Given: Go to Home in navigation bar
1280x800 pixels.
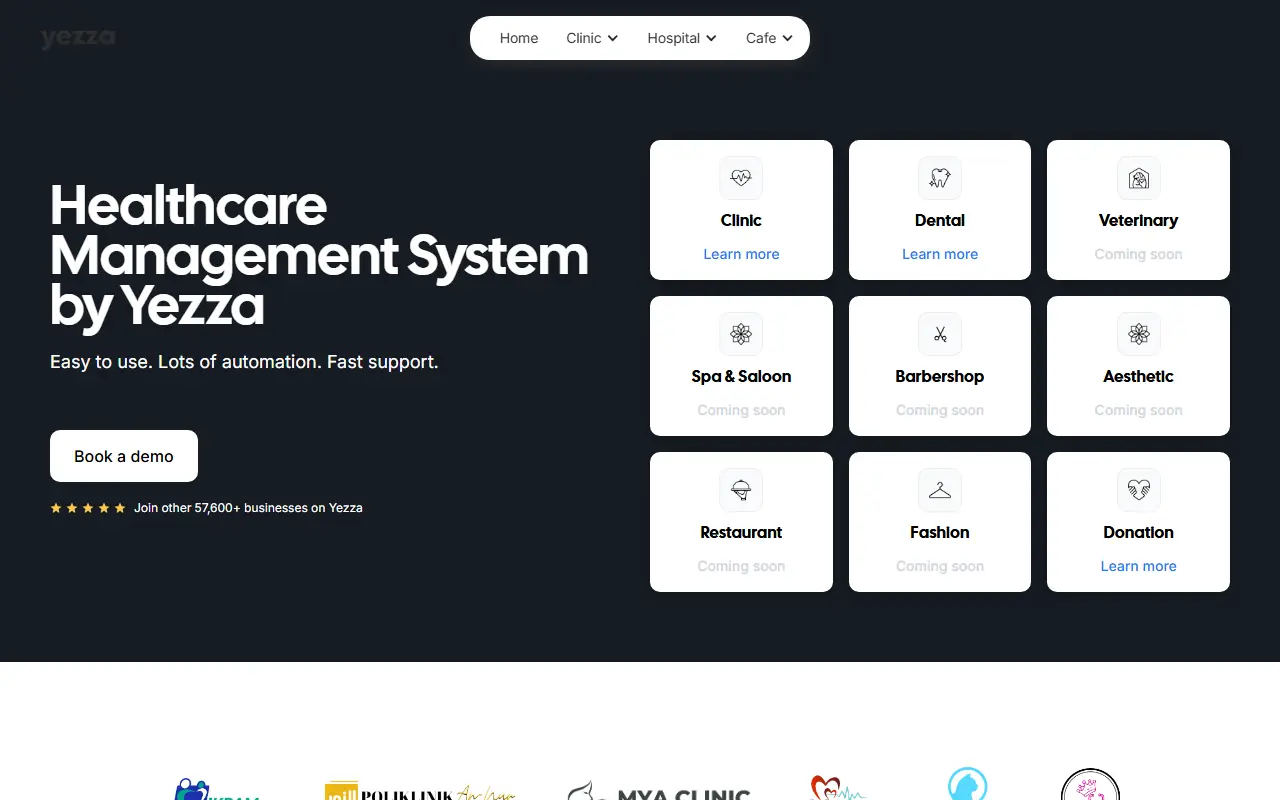Looking at the screenshot, I should pos(519,38).
